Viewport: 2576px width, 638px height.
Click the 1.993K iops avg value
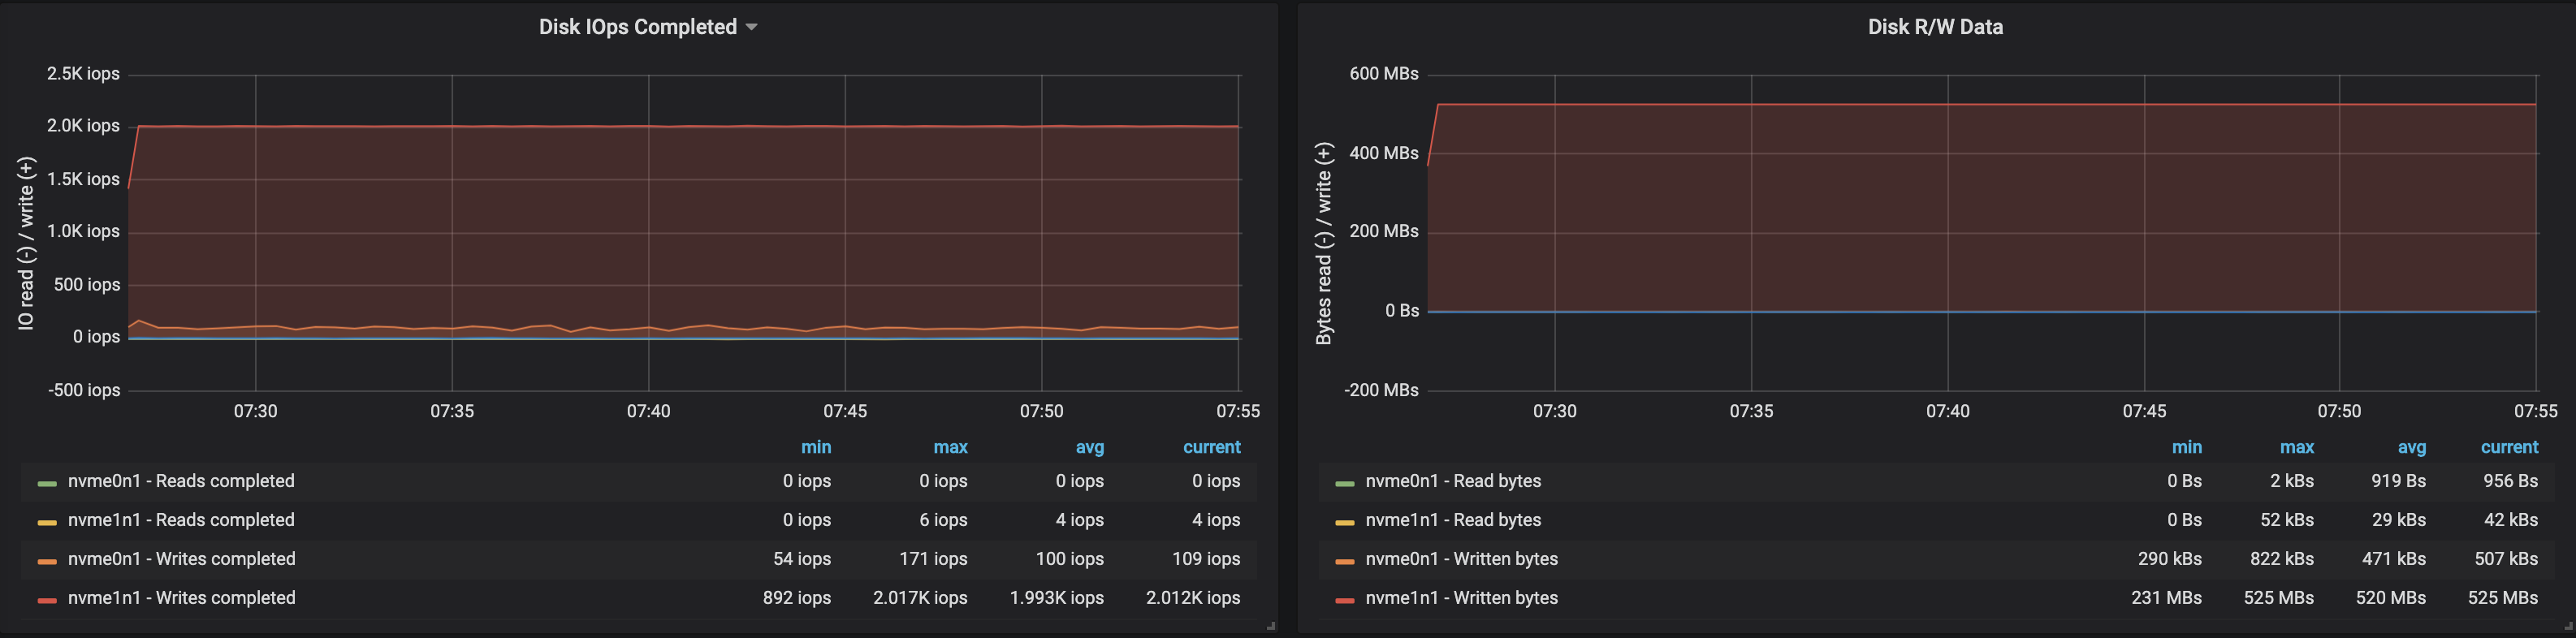pos(1056,598)
